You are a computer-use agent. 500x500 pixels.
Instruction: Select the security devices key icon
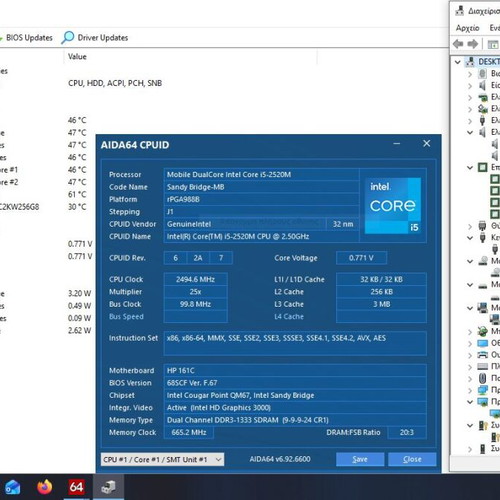pos(483,425)
